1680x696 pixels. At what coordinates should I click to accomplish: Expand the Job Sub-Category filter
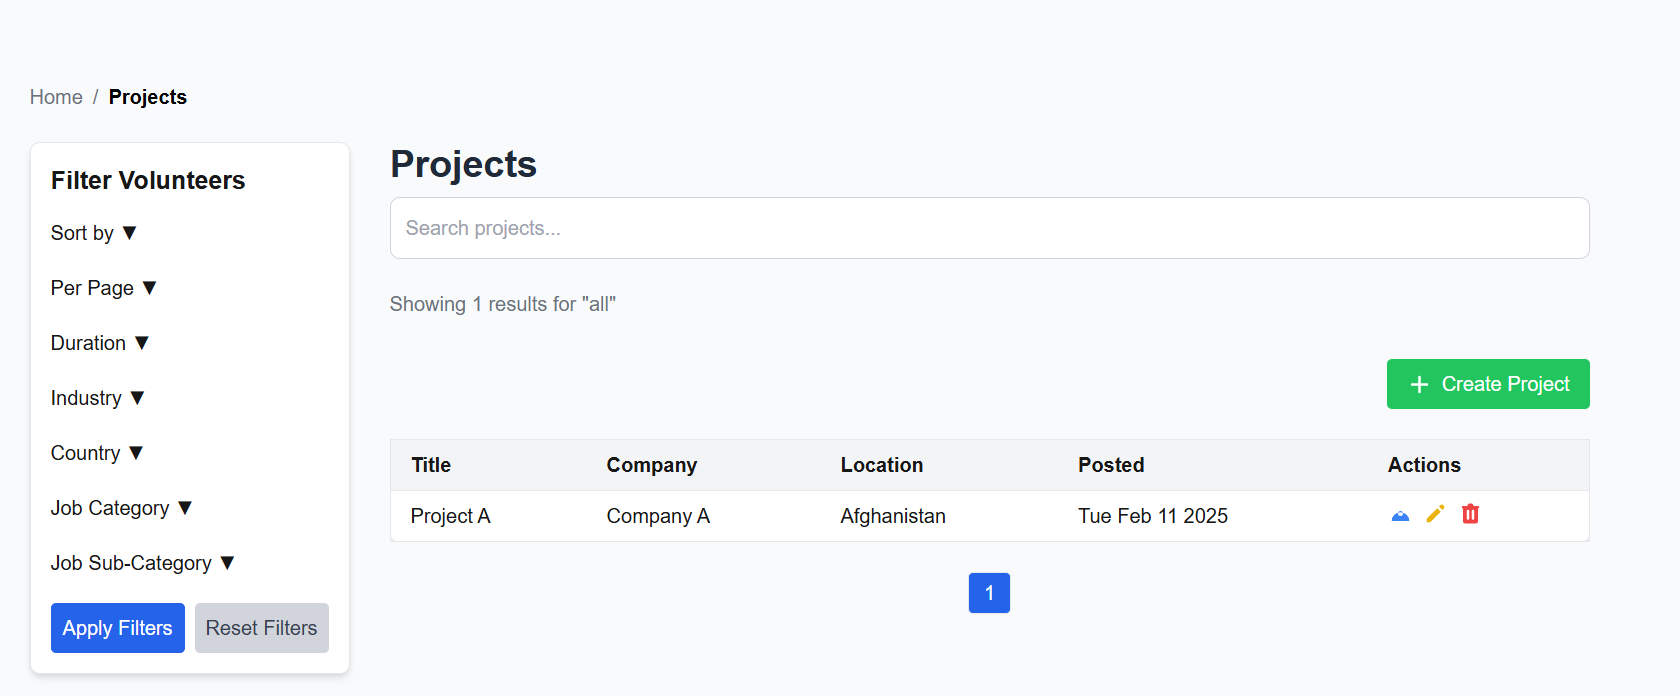coord(143,563)
